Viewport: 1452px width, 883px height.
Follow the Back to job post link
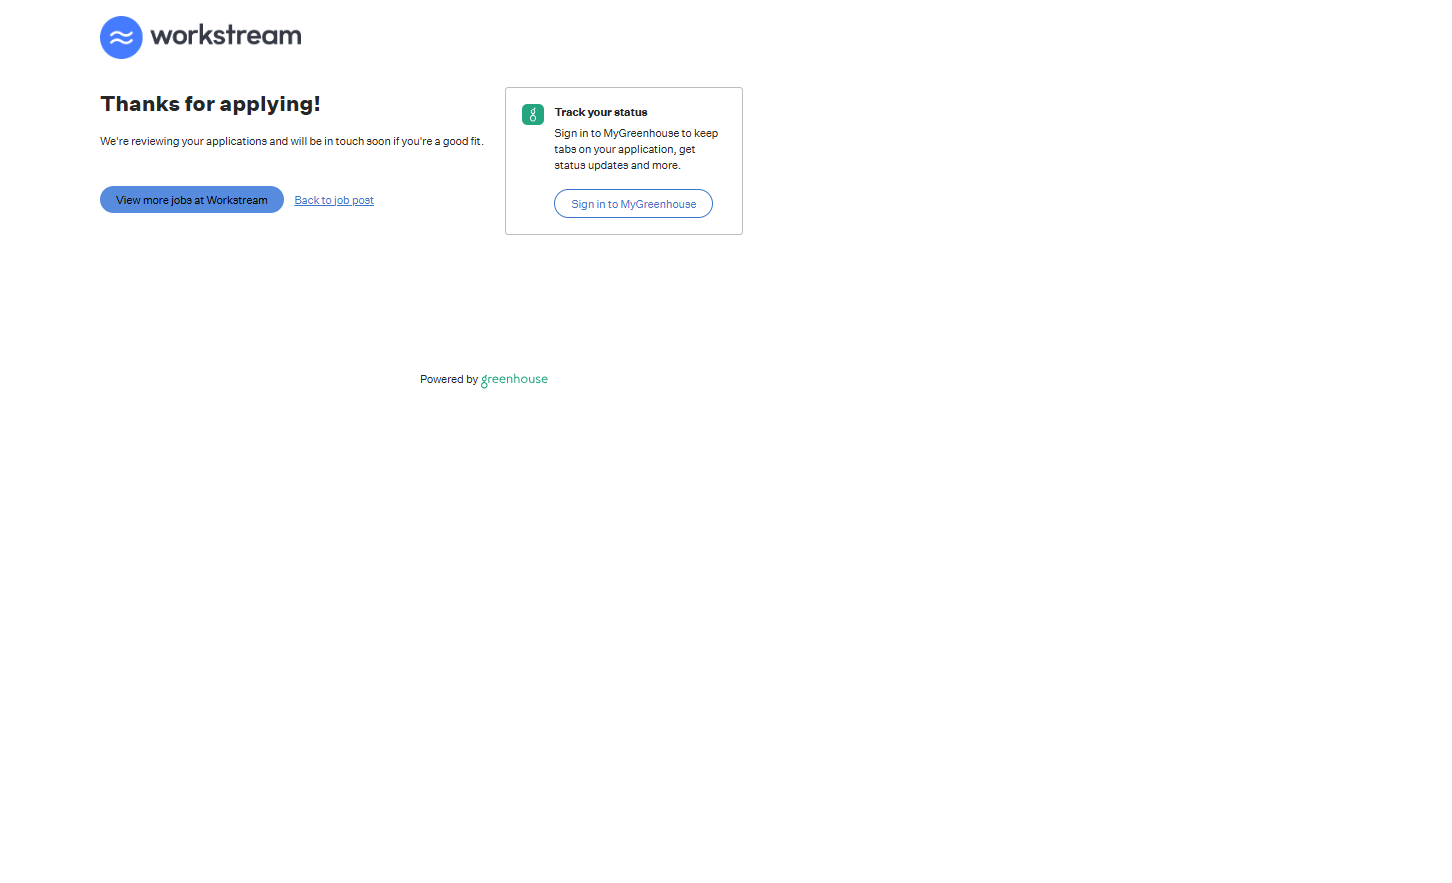click(334, 201)
